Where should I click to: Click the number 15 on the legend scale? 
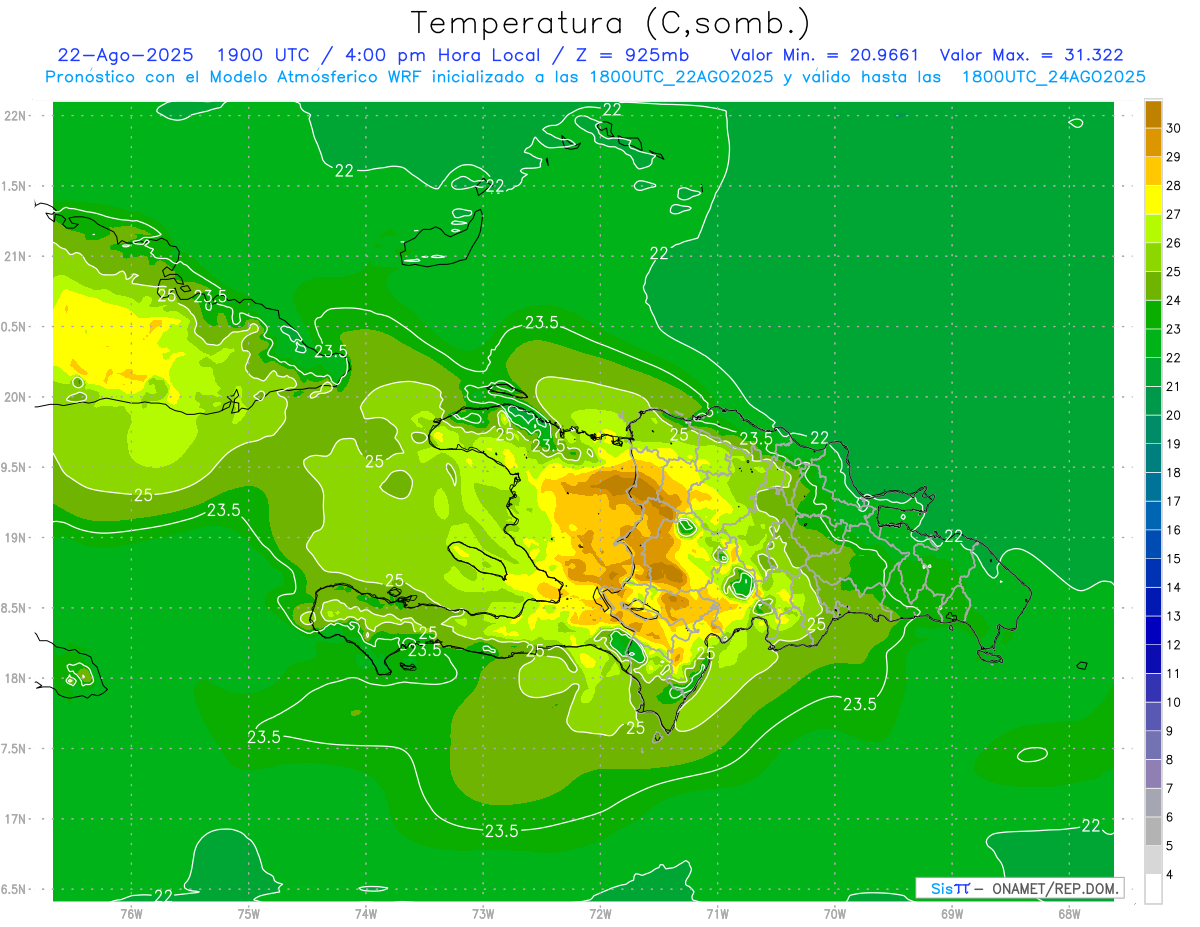coord(1173,559)
